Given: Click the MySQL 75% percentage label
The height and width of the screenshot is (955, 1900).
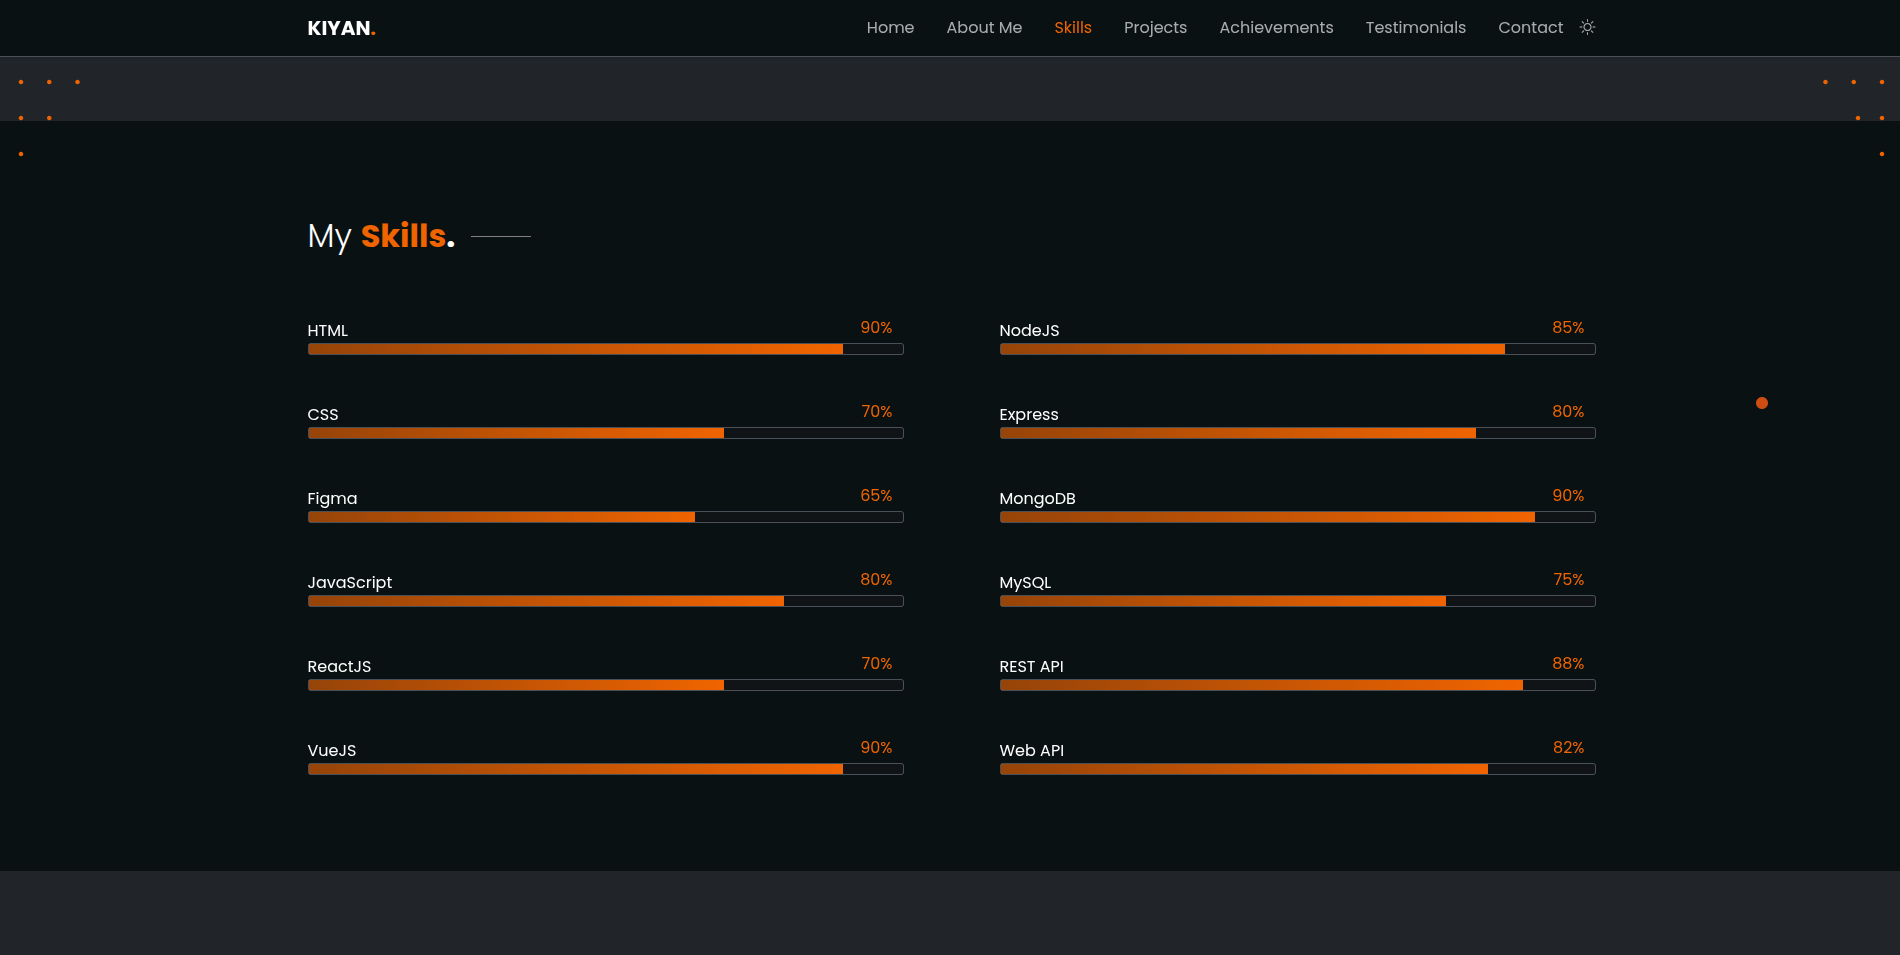Looking at the screenshot, I should pyautogui.click(x=1568, y=580).
